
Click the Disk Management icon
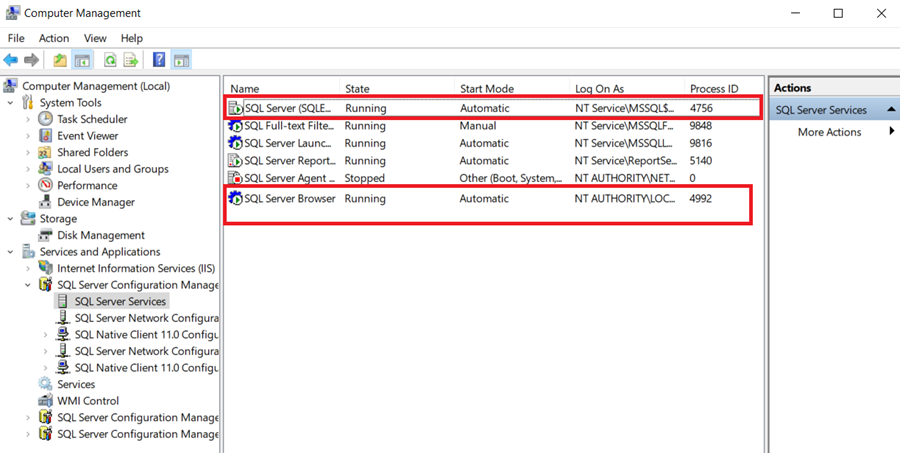pos(45,235)
